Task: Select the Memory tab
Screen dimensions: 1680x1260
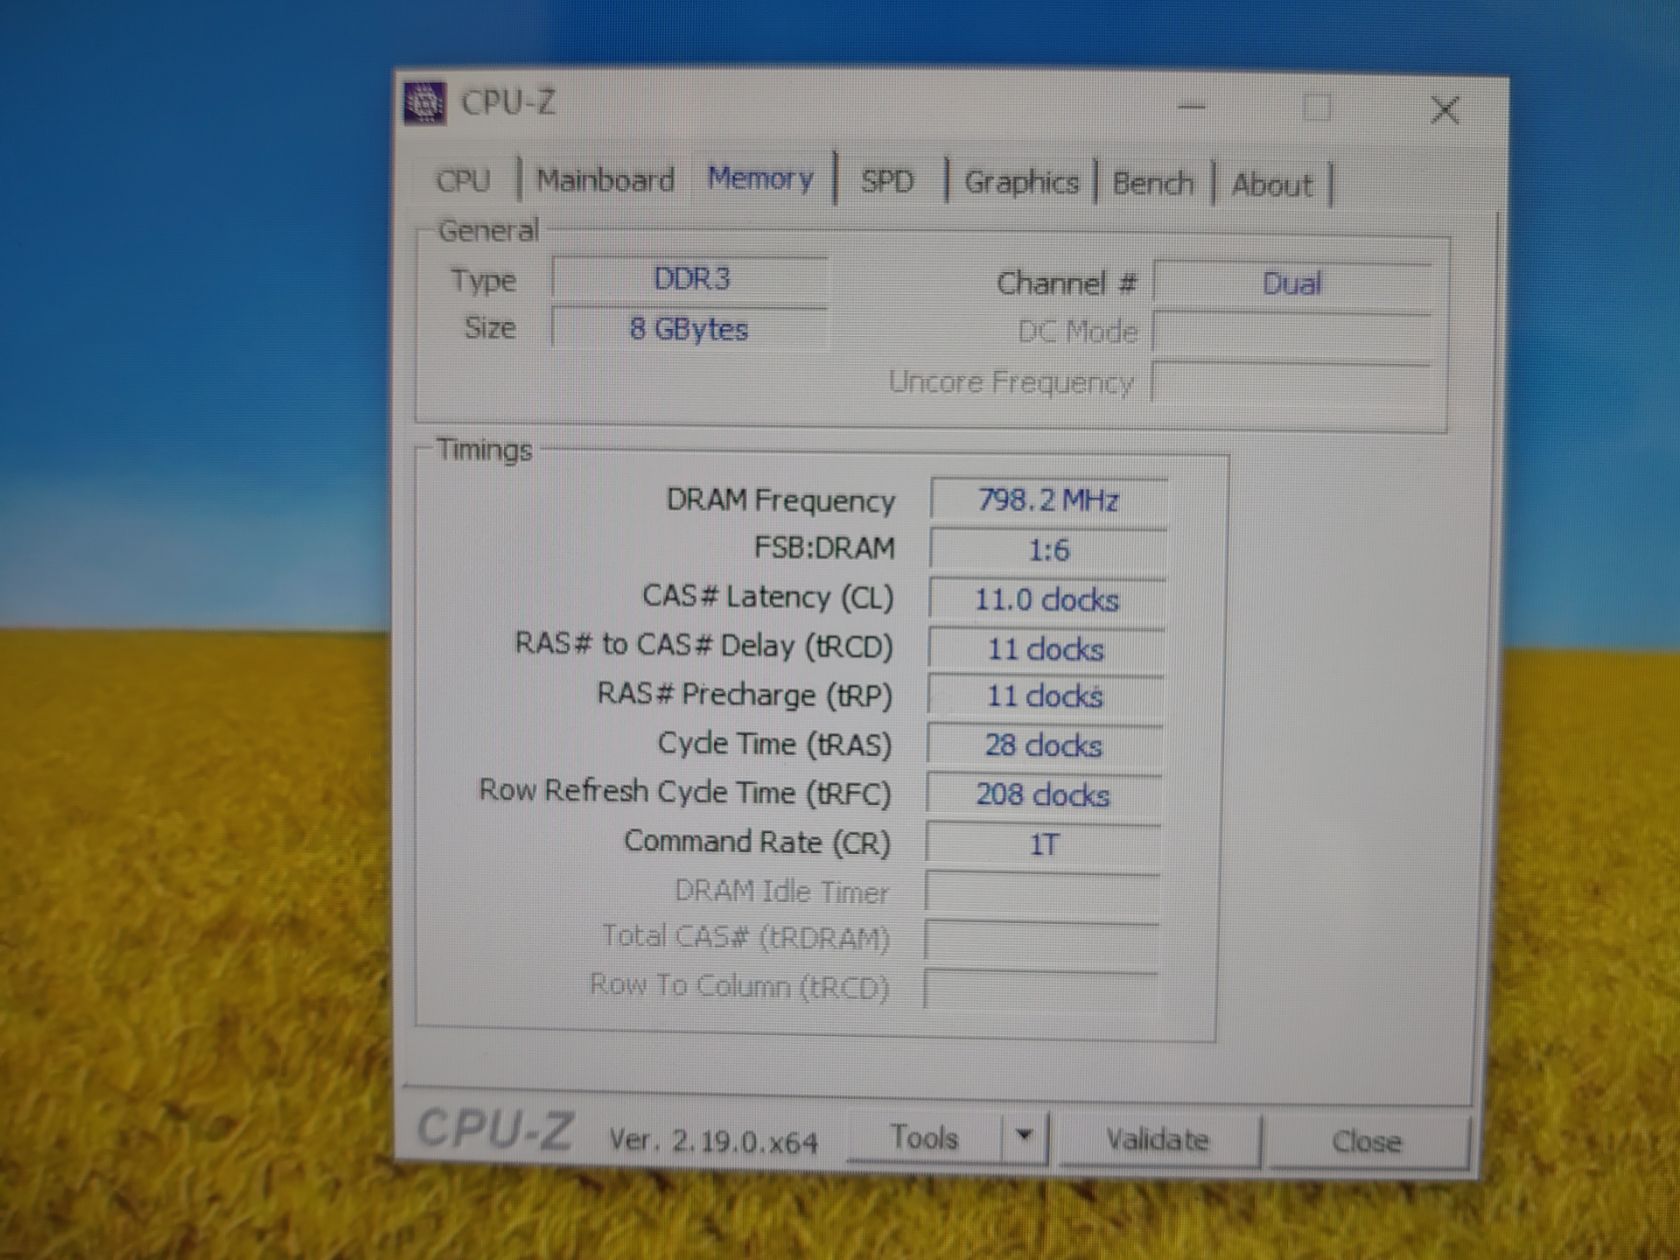Action: (x=761, y=179)
